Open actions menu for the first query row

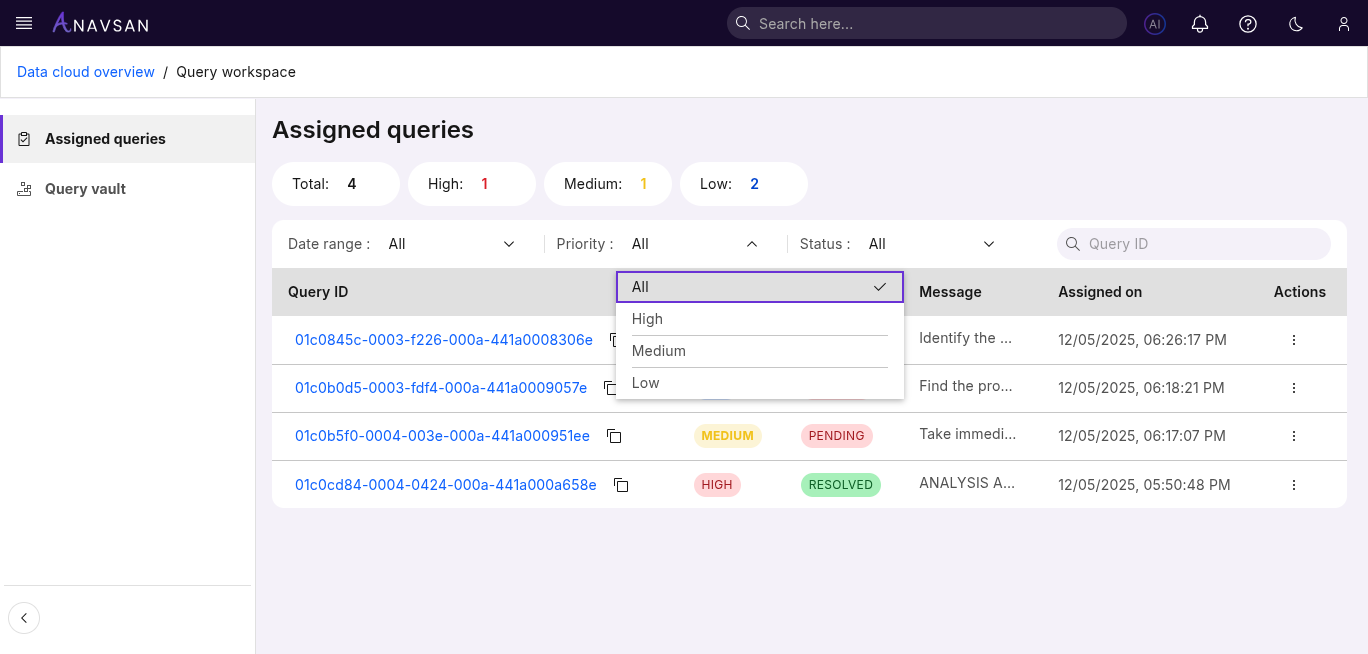pos(1294,340)
